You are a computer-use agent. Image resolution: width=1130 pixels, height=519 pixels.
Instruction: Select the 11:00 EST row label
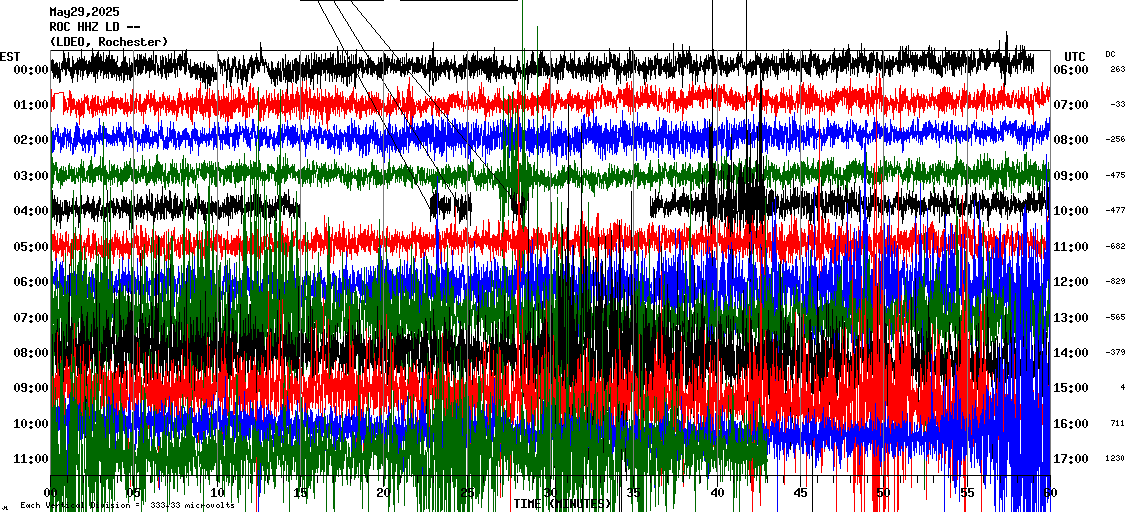tap(31, 459)
